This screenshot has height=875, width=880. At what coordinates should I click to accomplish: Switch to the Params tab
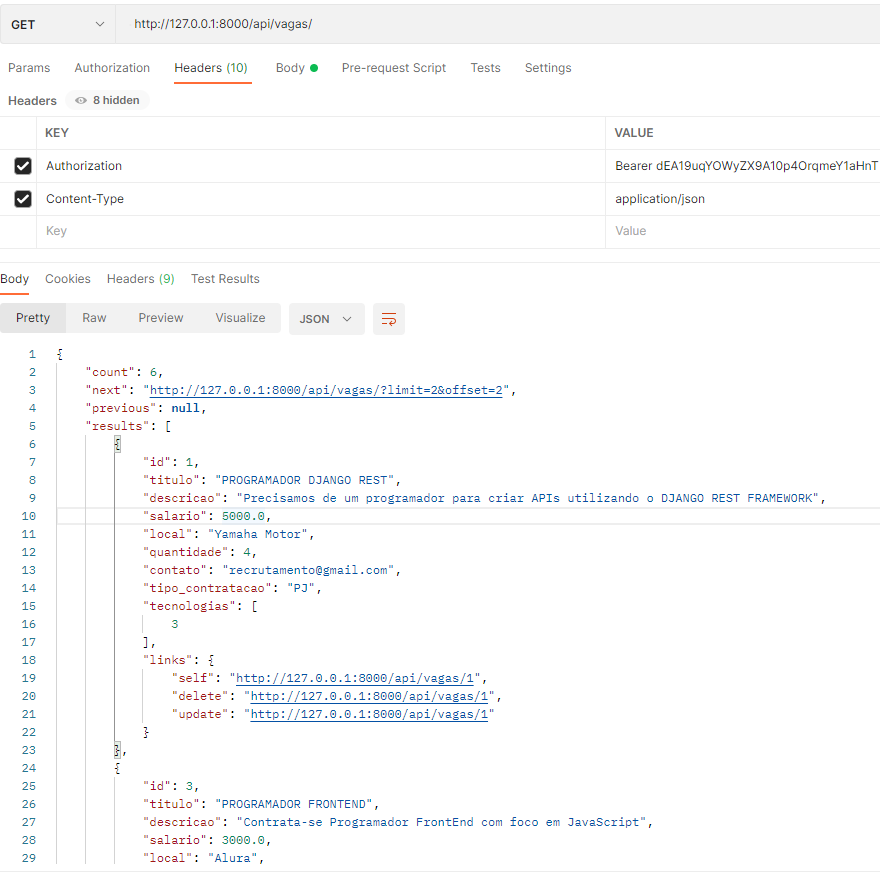point(29,68)
